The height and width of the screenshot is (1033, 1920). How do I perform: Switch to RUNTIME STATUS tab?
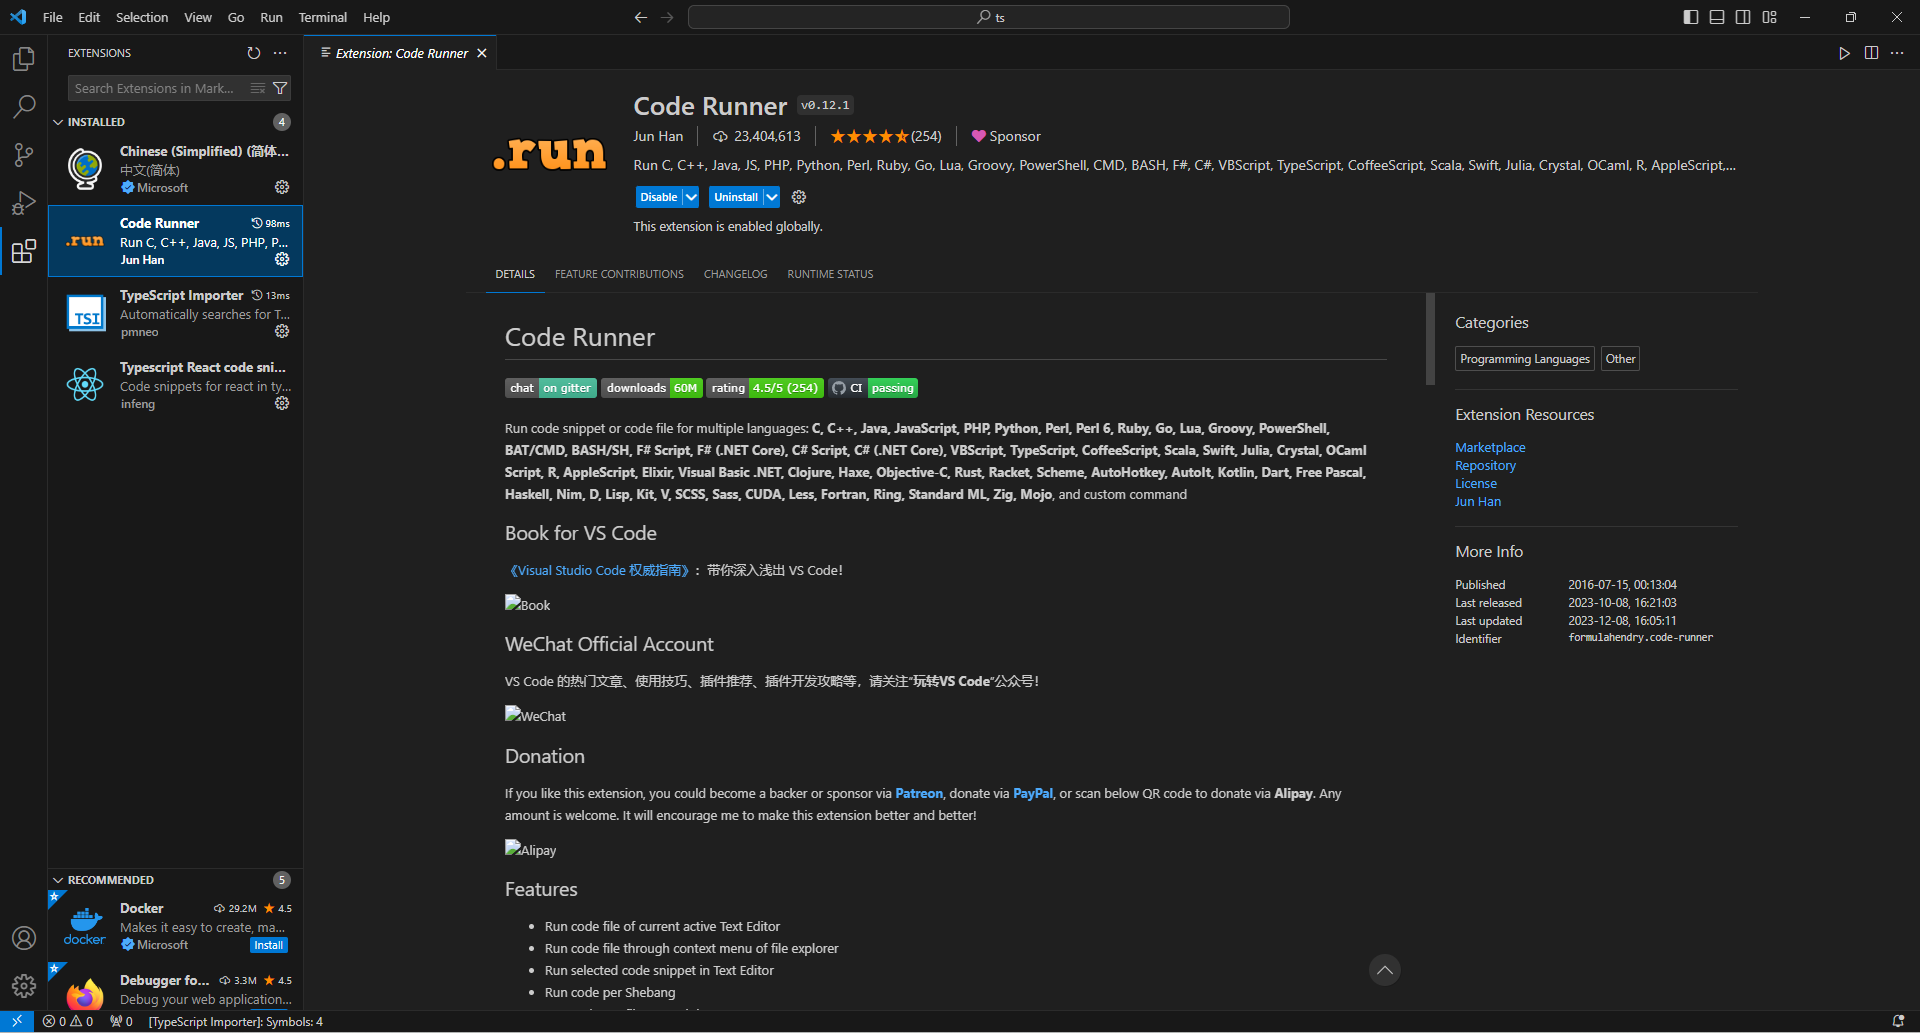coord(830,274)
